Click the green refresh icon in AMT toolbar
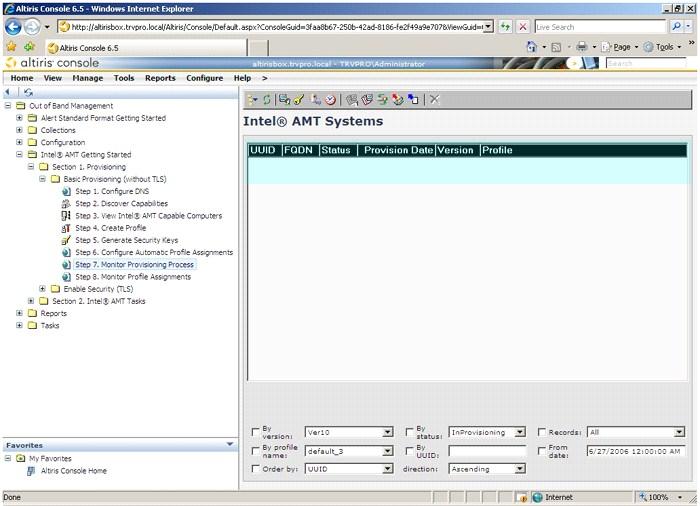700x506 pixels. tap(267, 100)
